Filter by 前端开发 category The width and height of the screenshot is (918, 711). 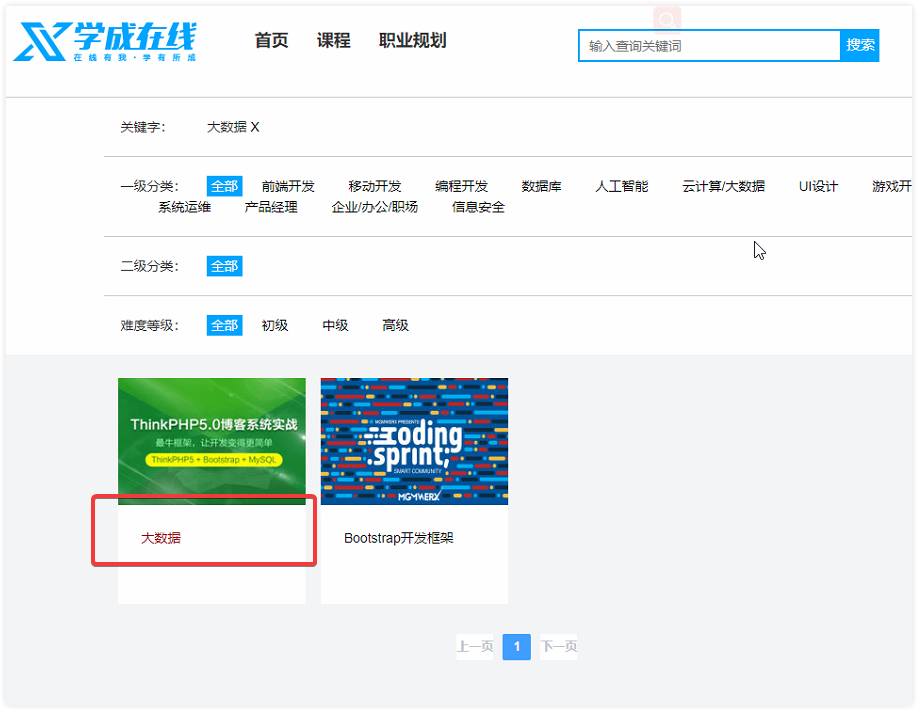point(288,186)
